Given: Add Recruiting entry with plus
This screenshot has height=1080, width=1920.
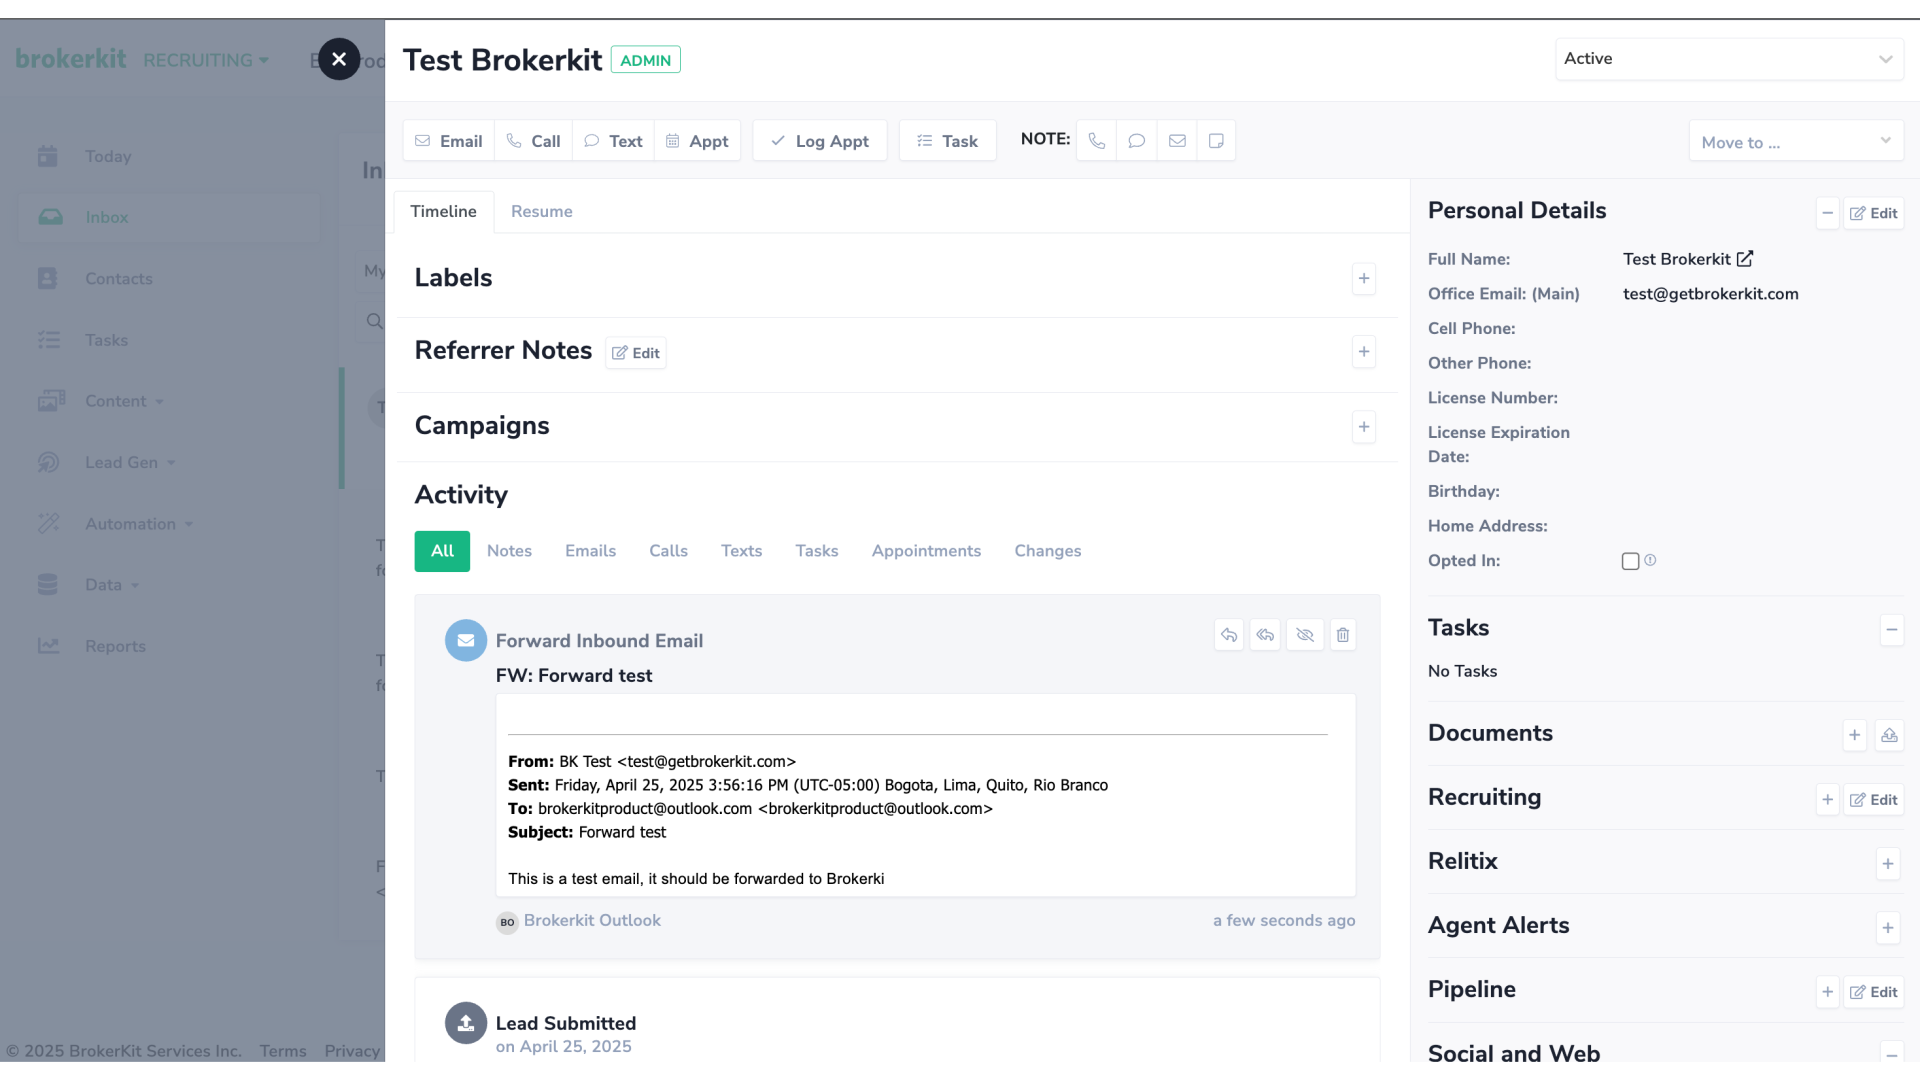Looking at the screenshot, I should tap(1828, 799).
